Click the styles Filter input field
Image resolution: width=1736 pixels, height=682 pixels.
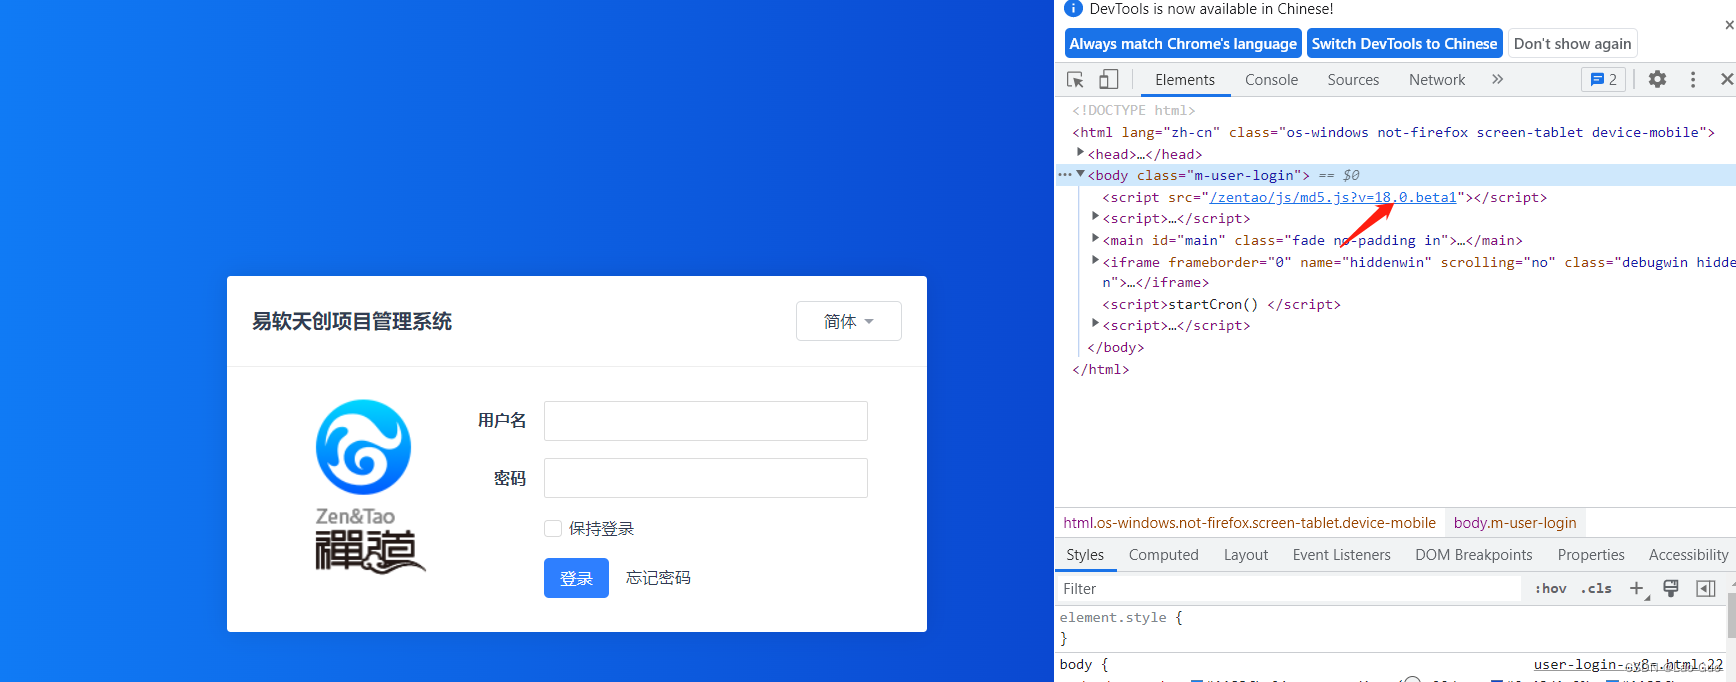click(x=1288, y=588)
